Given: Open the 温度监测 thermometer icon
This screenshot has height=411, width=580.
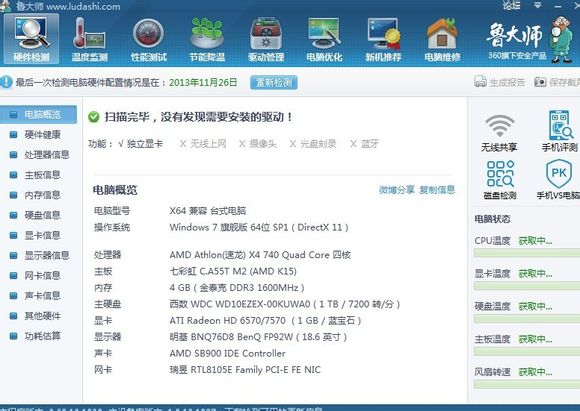Looking at the screenshot, I should (x=89, y=40).
